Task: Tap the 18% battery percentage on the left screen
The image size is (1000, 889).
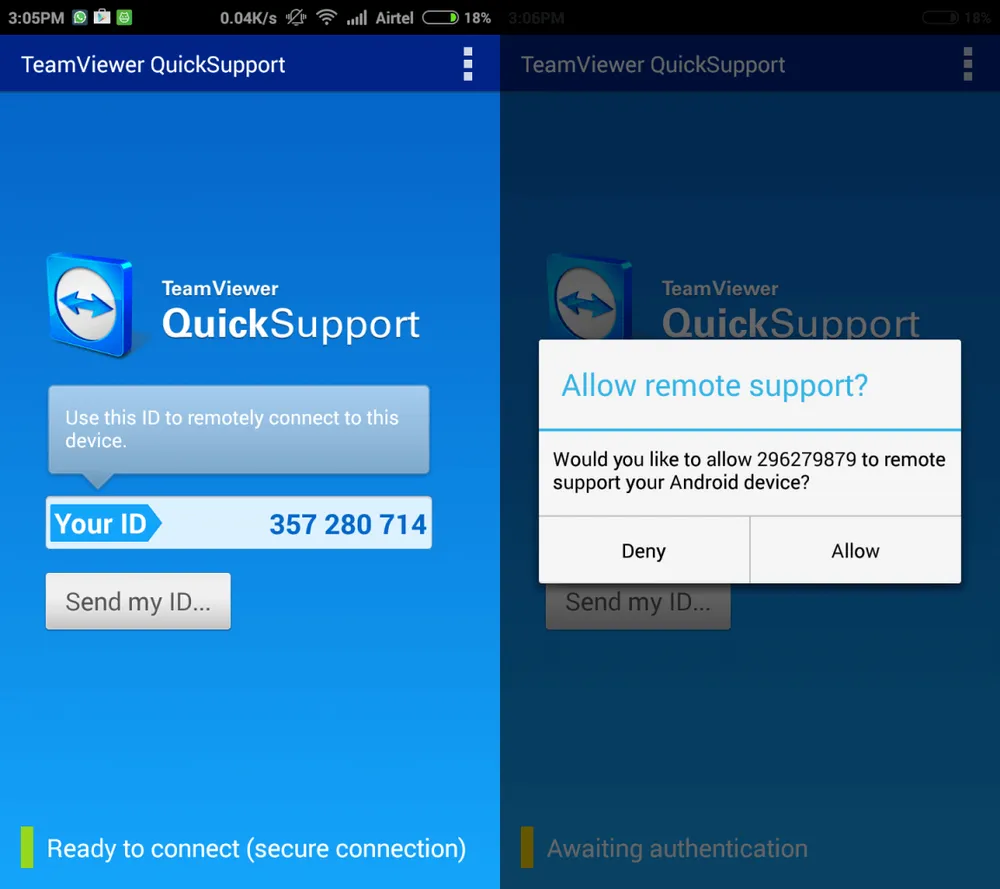Action: coord(477,18)
